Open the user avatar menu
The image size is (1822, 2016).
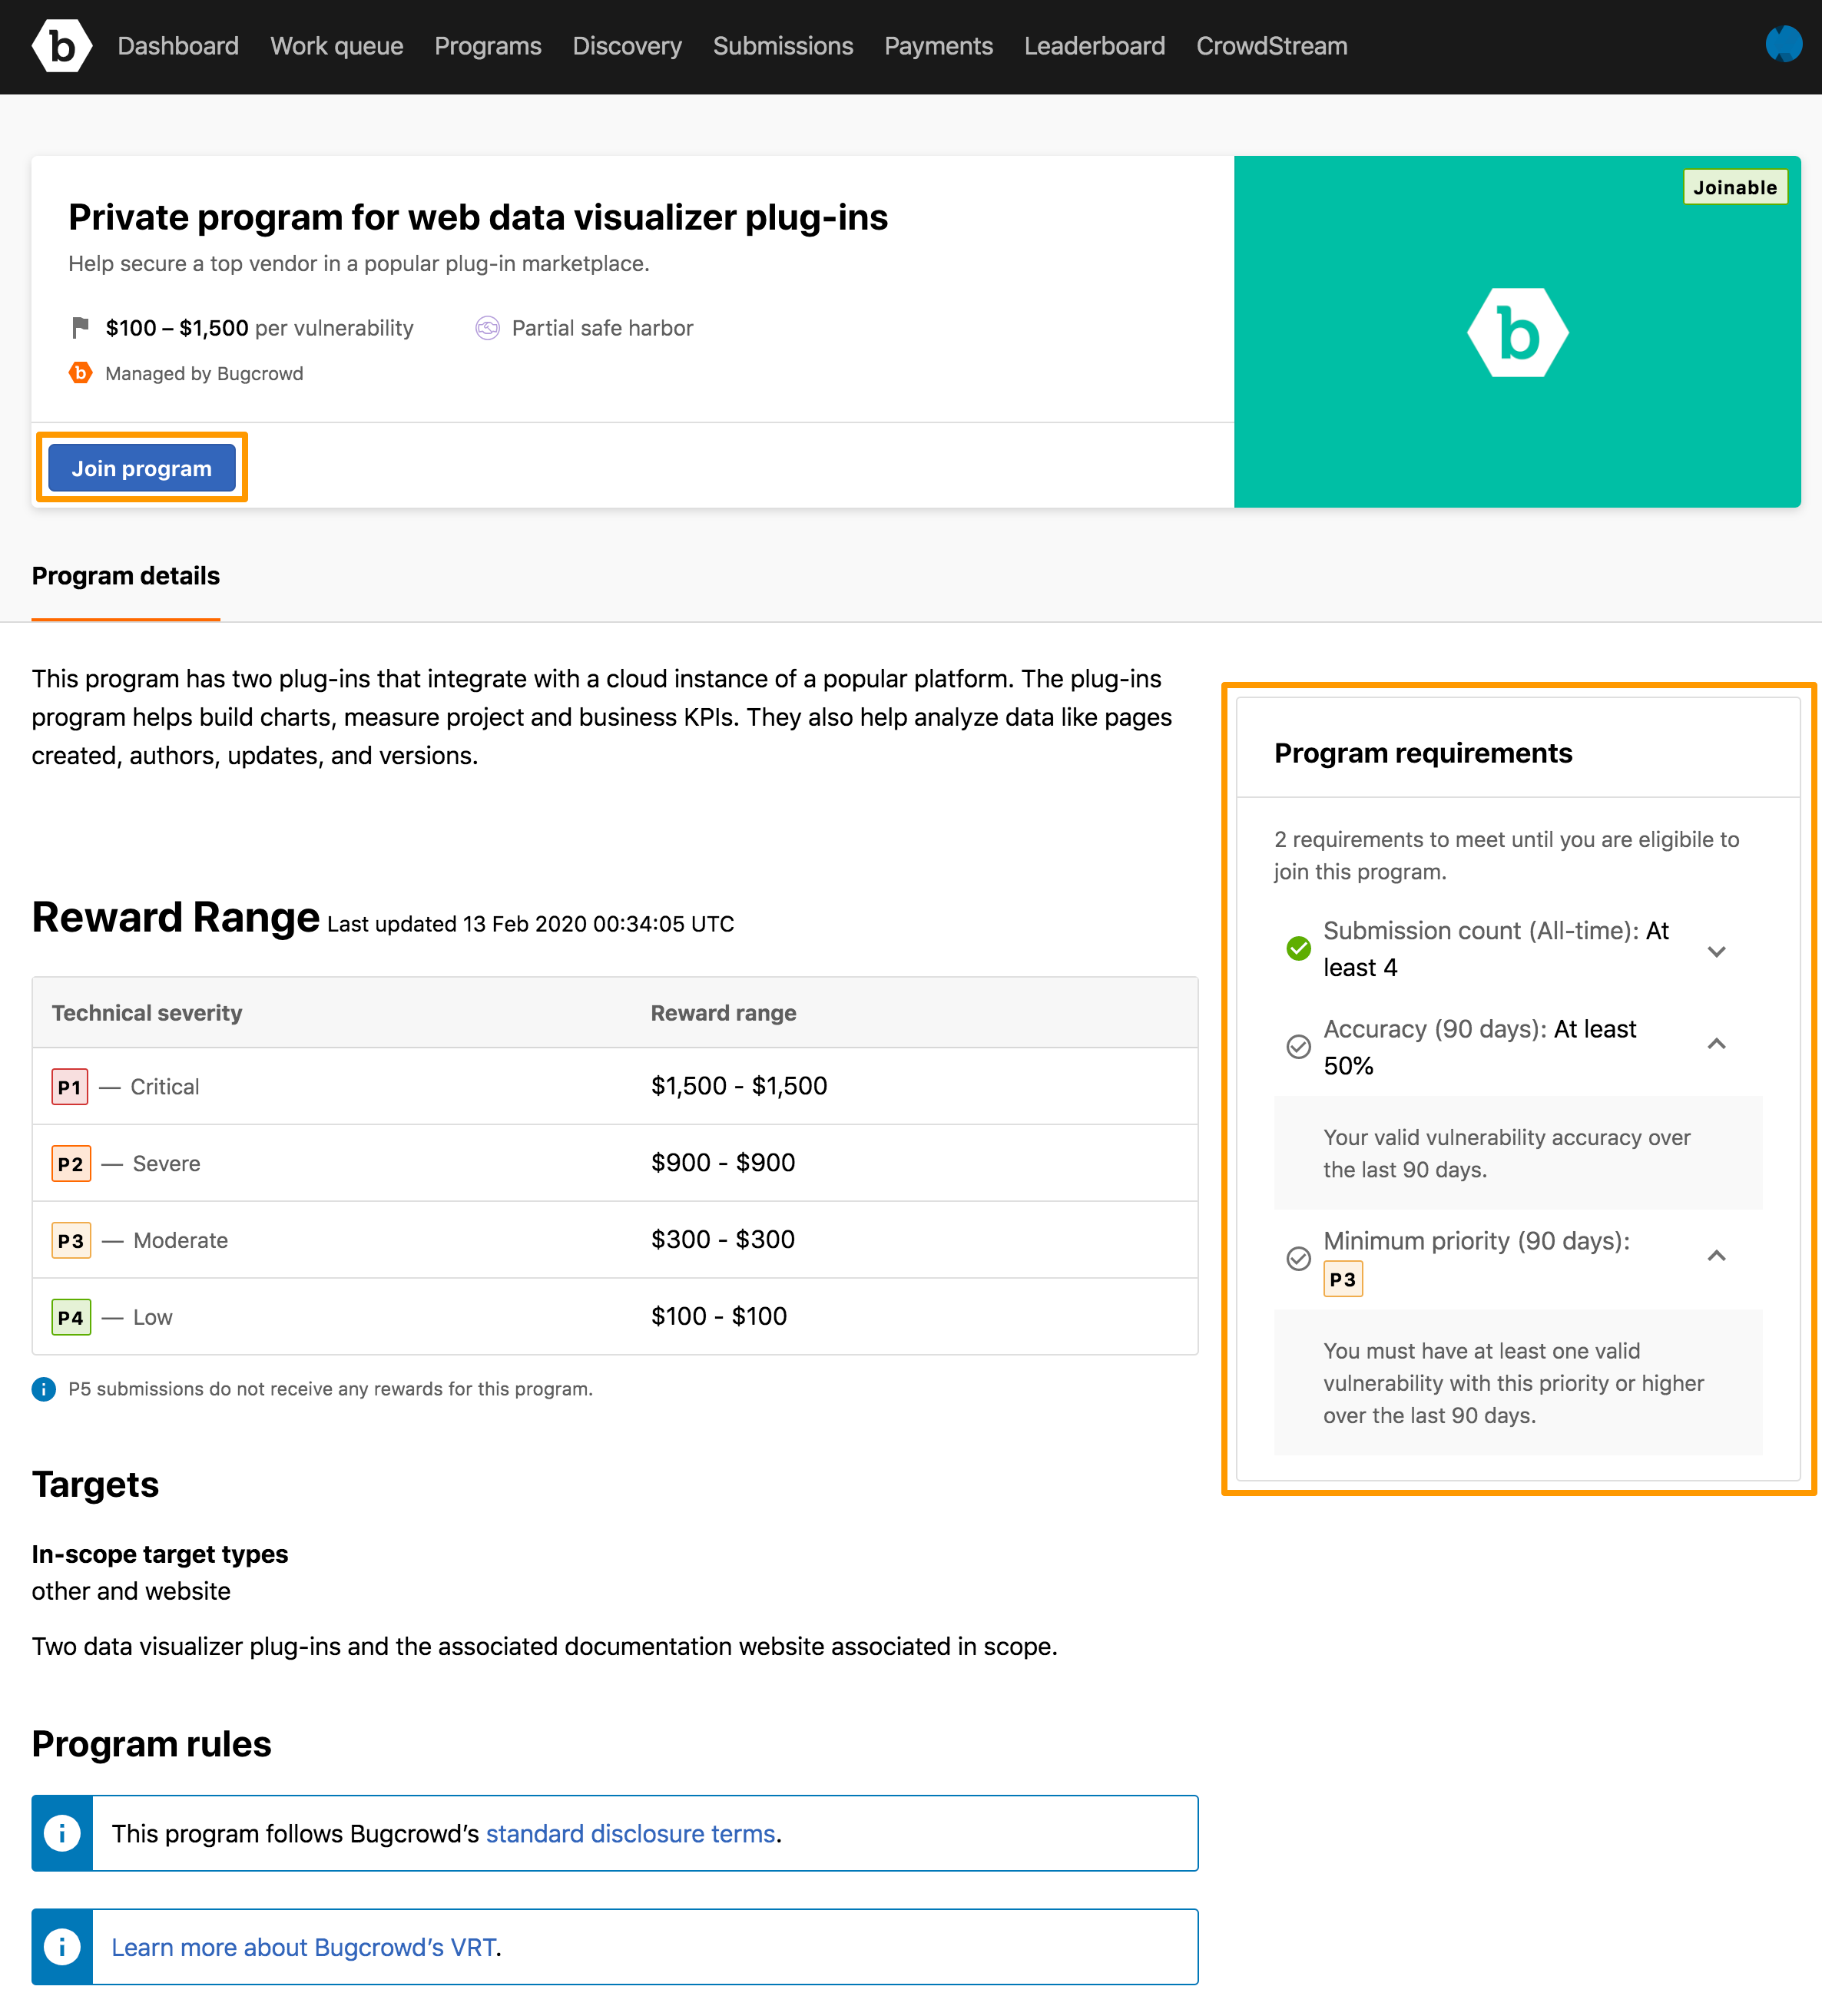click(1783, 45)
